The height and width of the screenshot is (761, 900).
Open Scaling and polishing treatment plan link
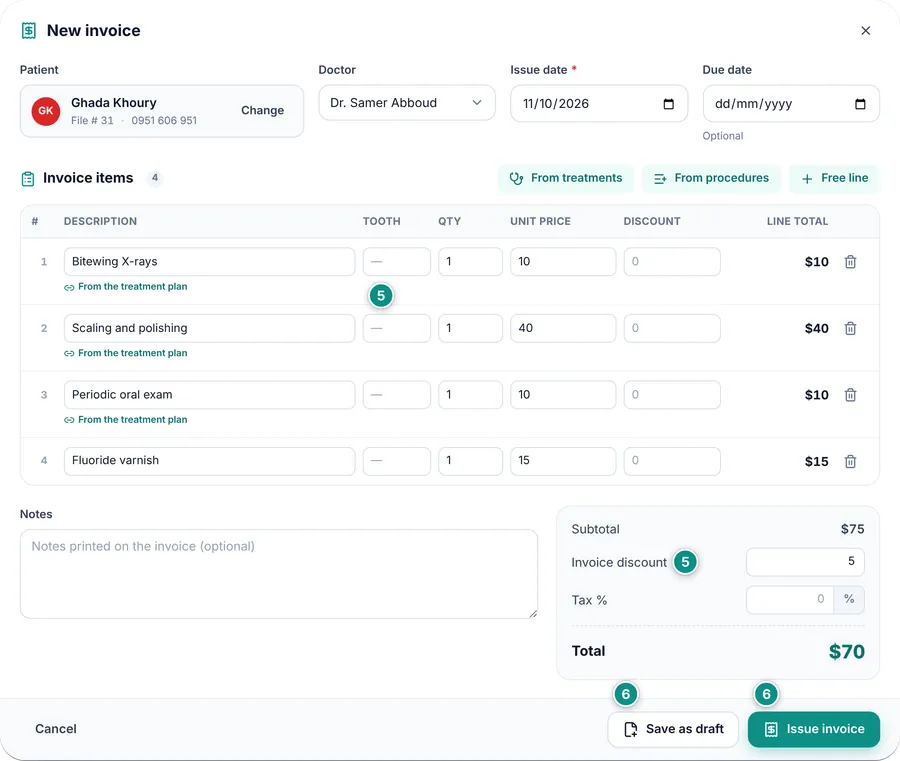(x=126, y=354)
